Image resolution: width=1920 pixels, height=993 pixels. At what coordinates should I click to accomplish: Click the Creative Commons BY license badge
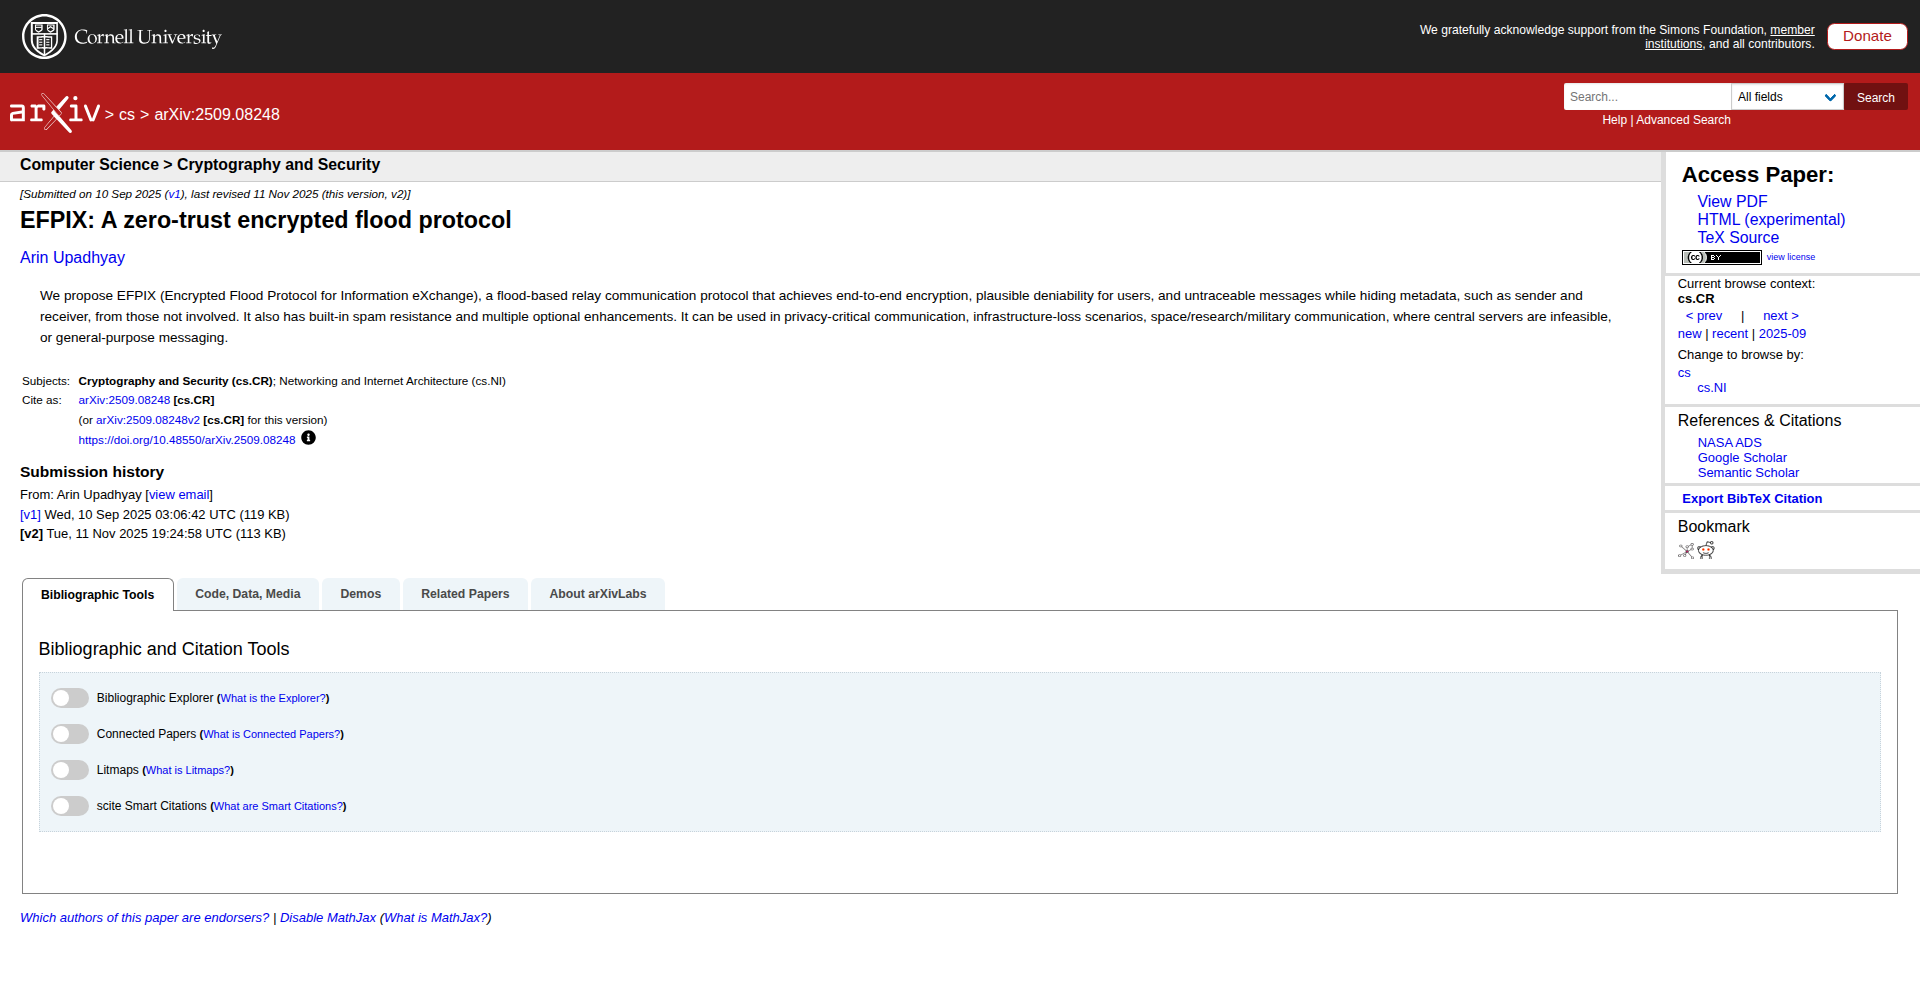(1721, 258)
